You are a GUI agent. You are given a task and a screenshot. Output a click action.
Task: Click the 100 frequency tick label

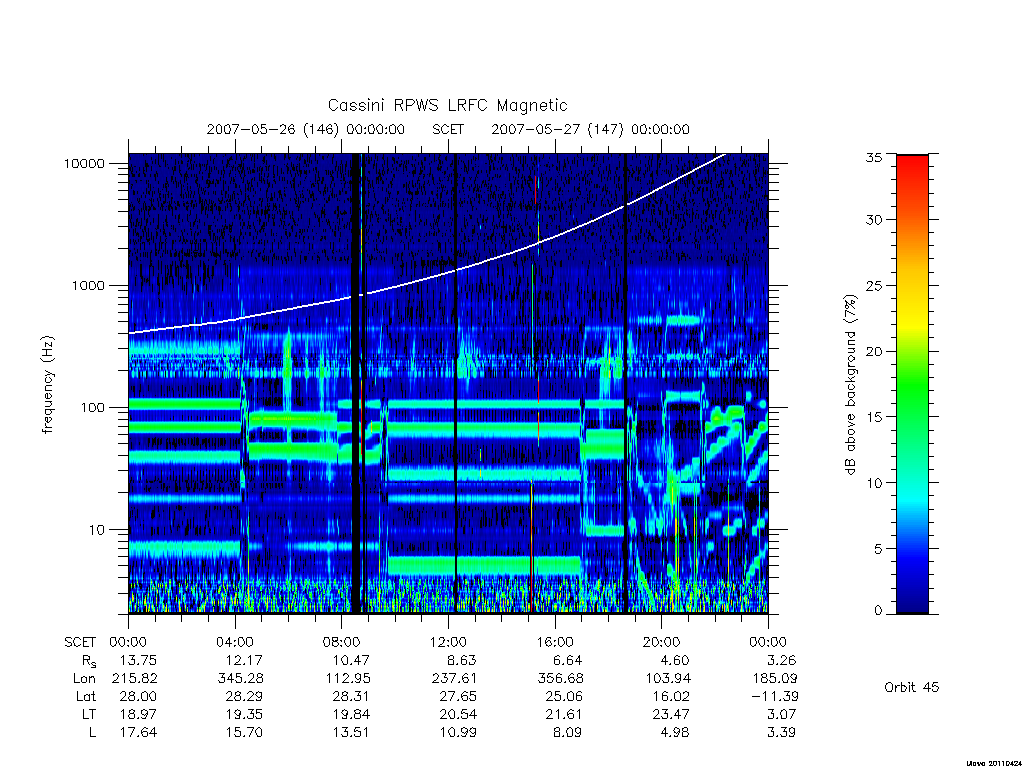click(92, 408)
